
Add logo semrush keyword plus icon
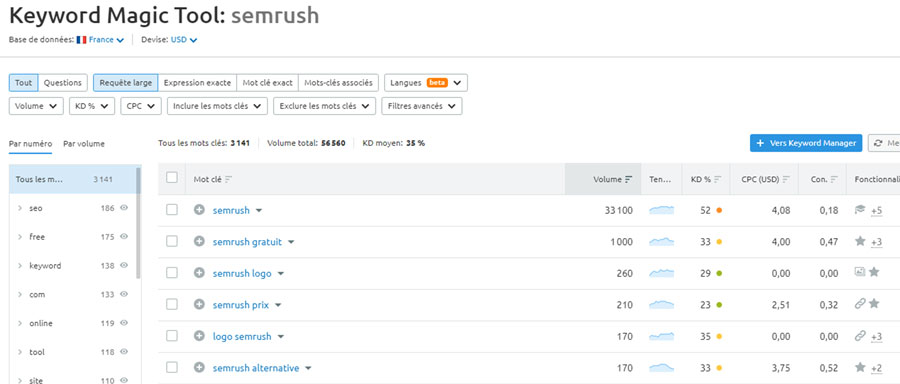[199, 336]
